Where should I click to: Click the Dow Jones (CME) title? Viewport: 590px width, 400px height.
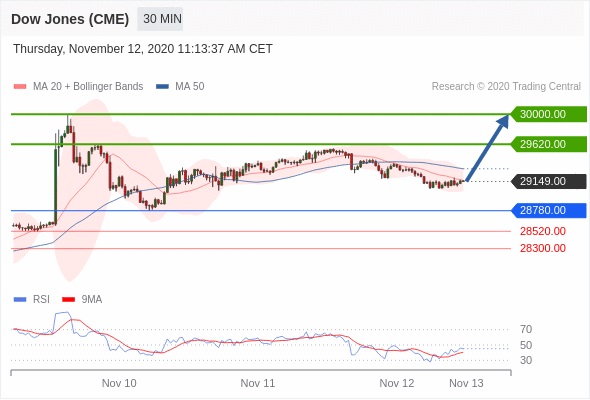pos(70,19)
